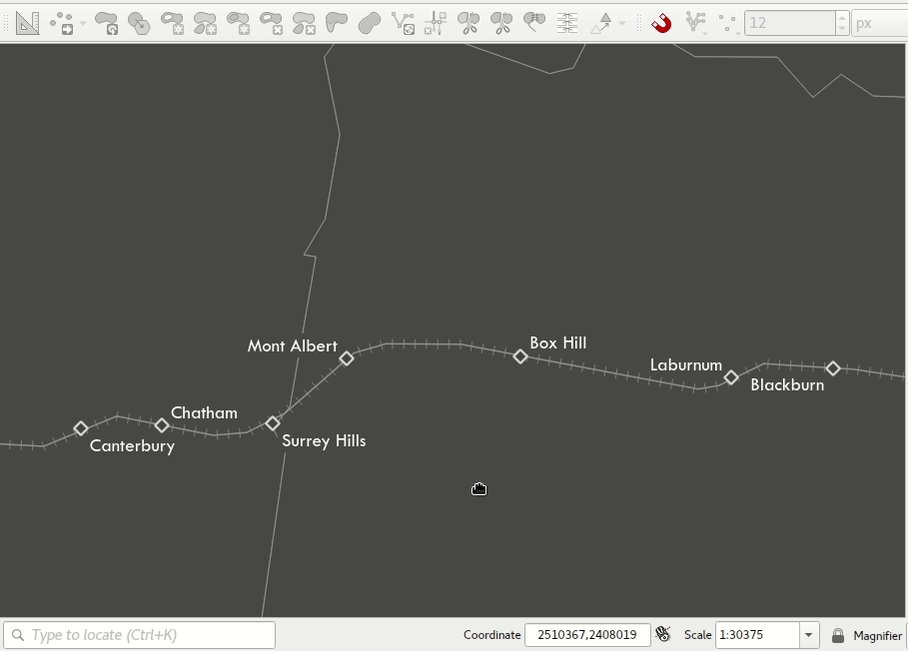Click Merge Attributes of Selected Features
This screenshot has width=908, height=651.
[x=568, y=23]
